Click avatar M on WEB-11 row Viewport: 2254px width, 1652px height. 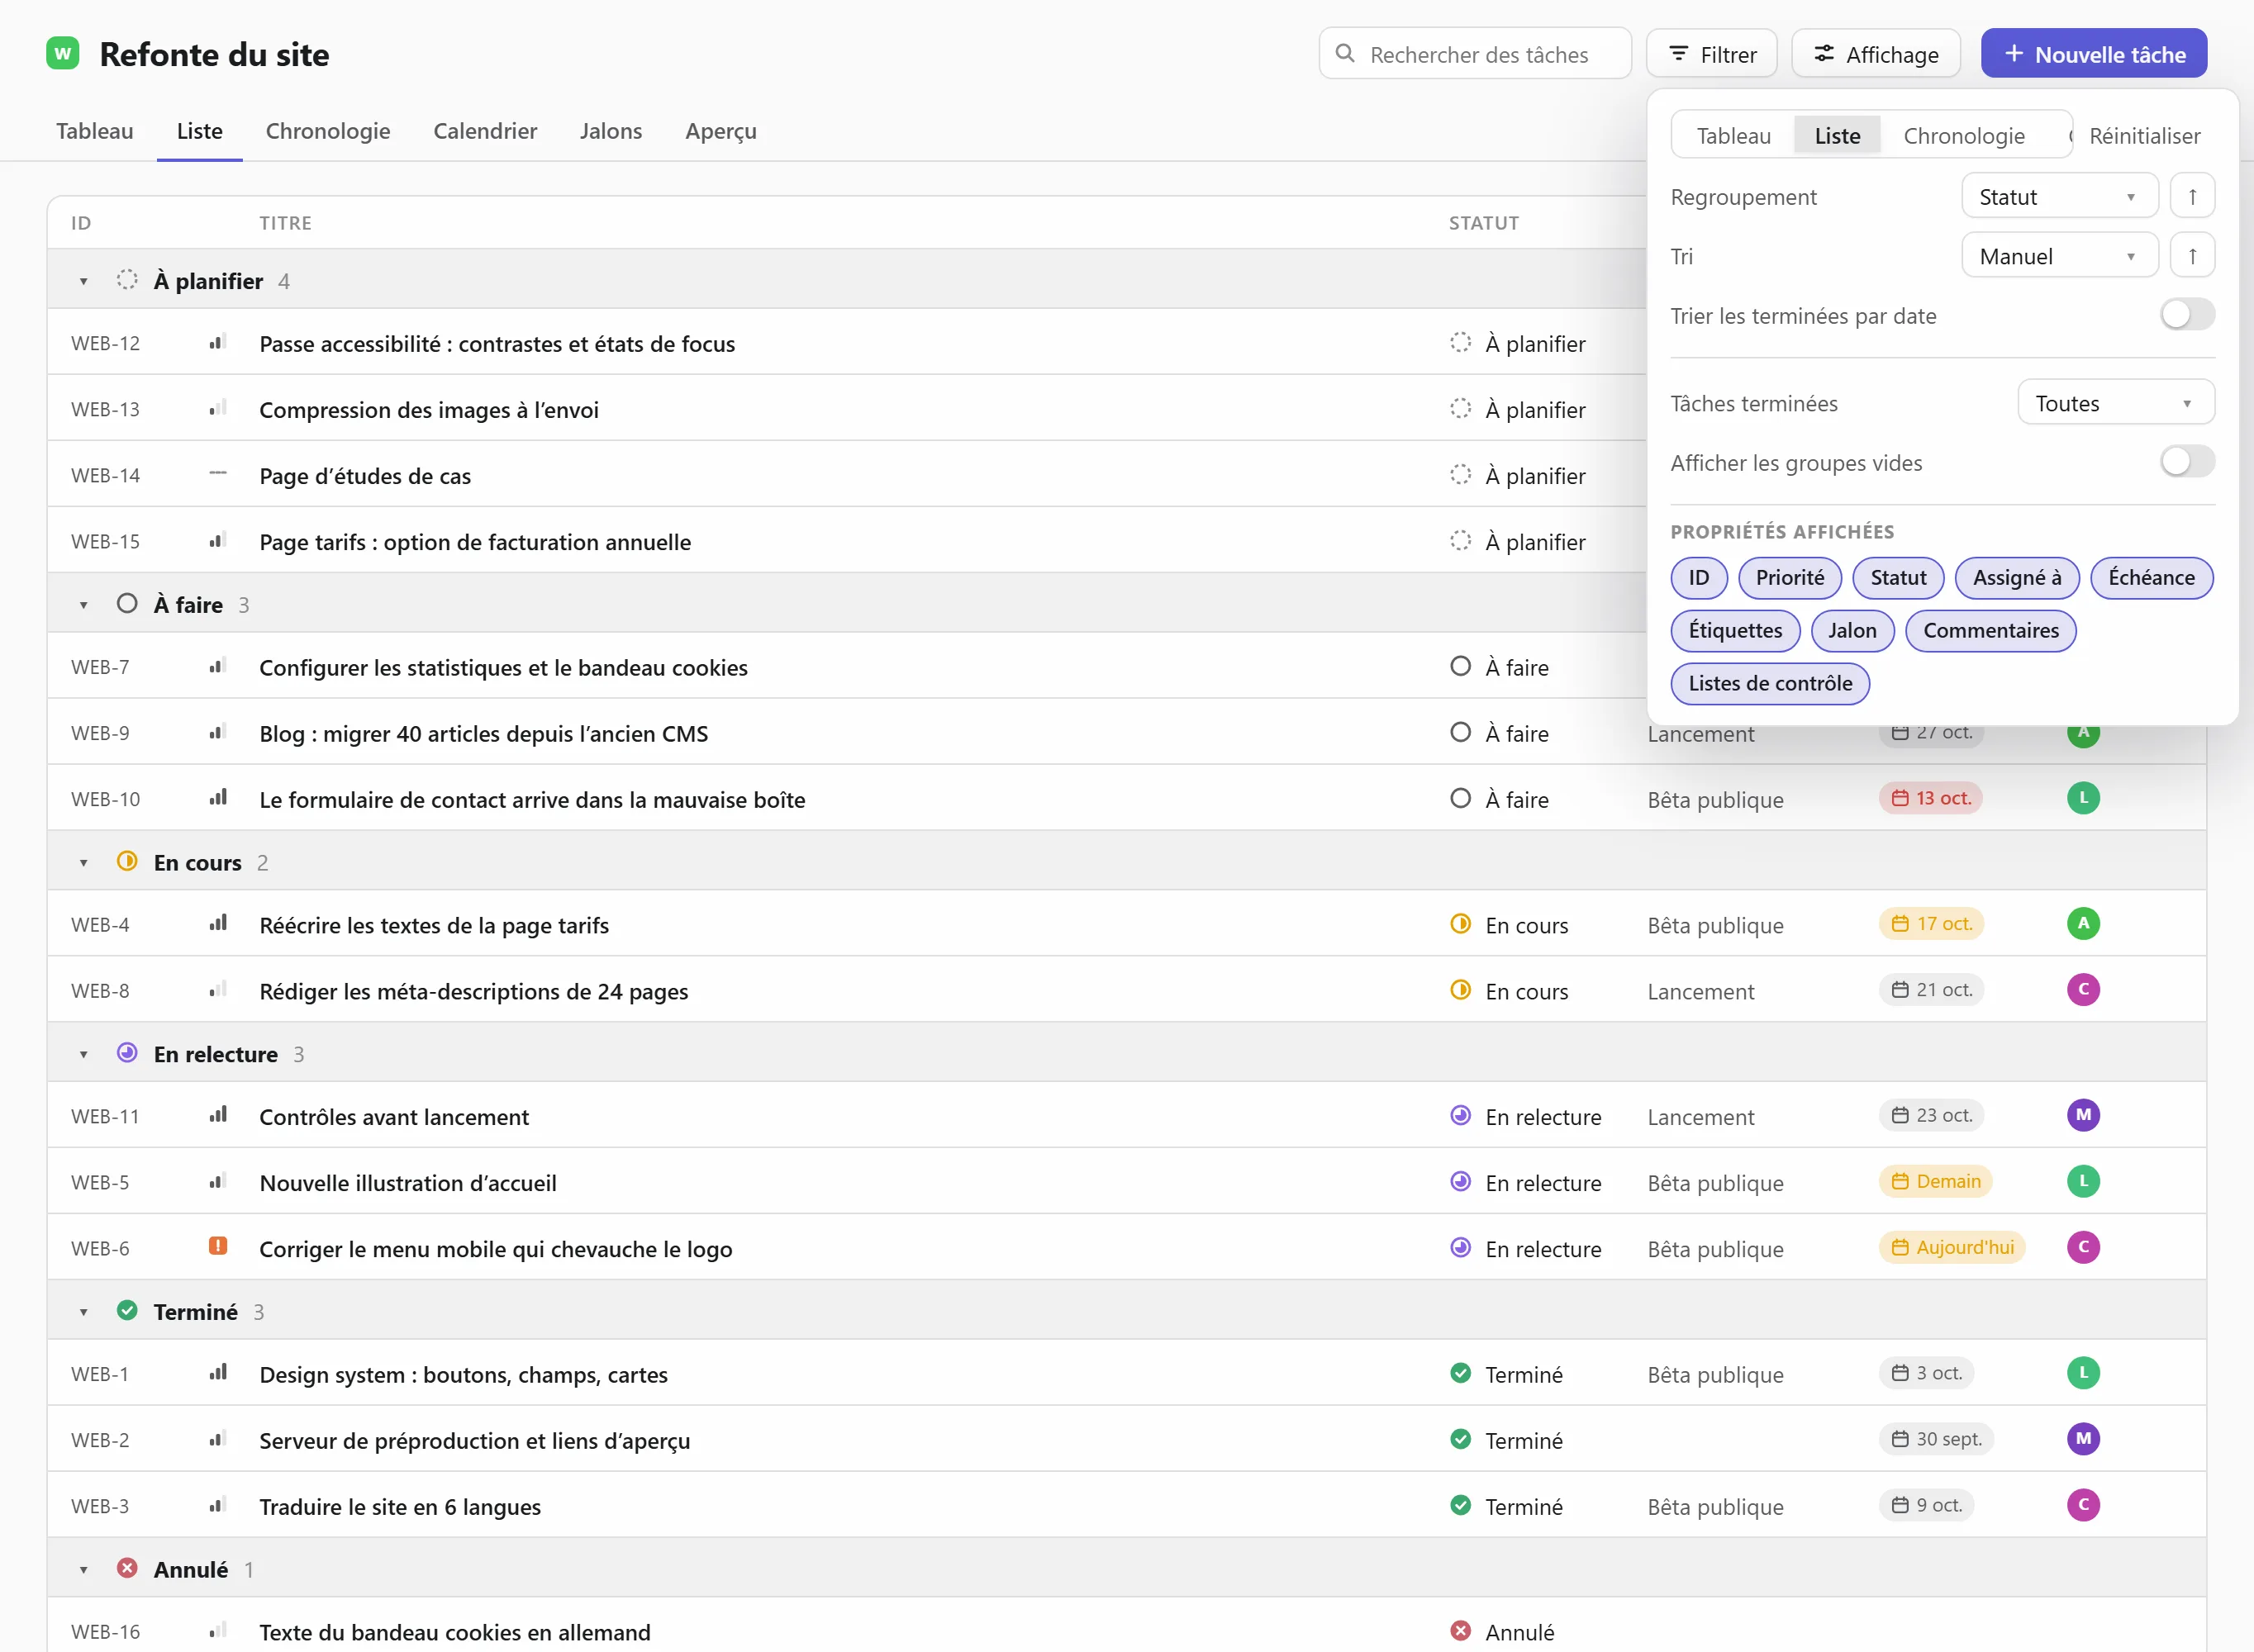pyautogui.click(x=2083, y=1115)
